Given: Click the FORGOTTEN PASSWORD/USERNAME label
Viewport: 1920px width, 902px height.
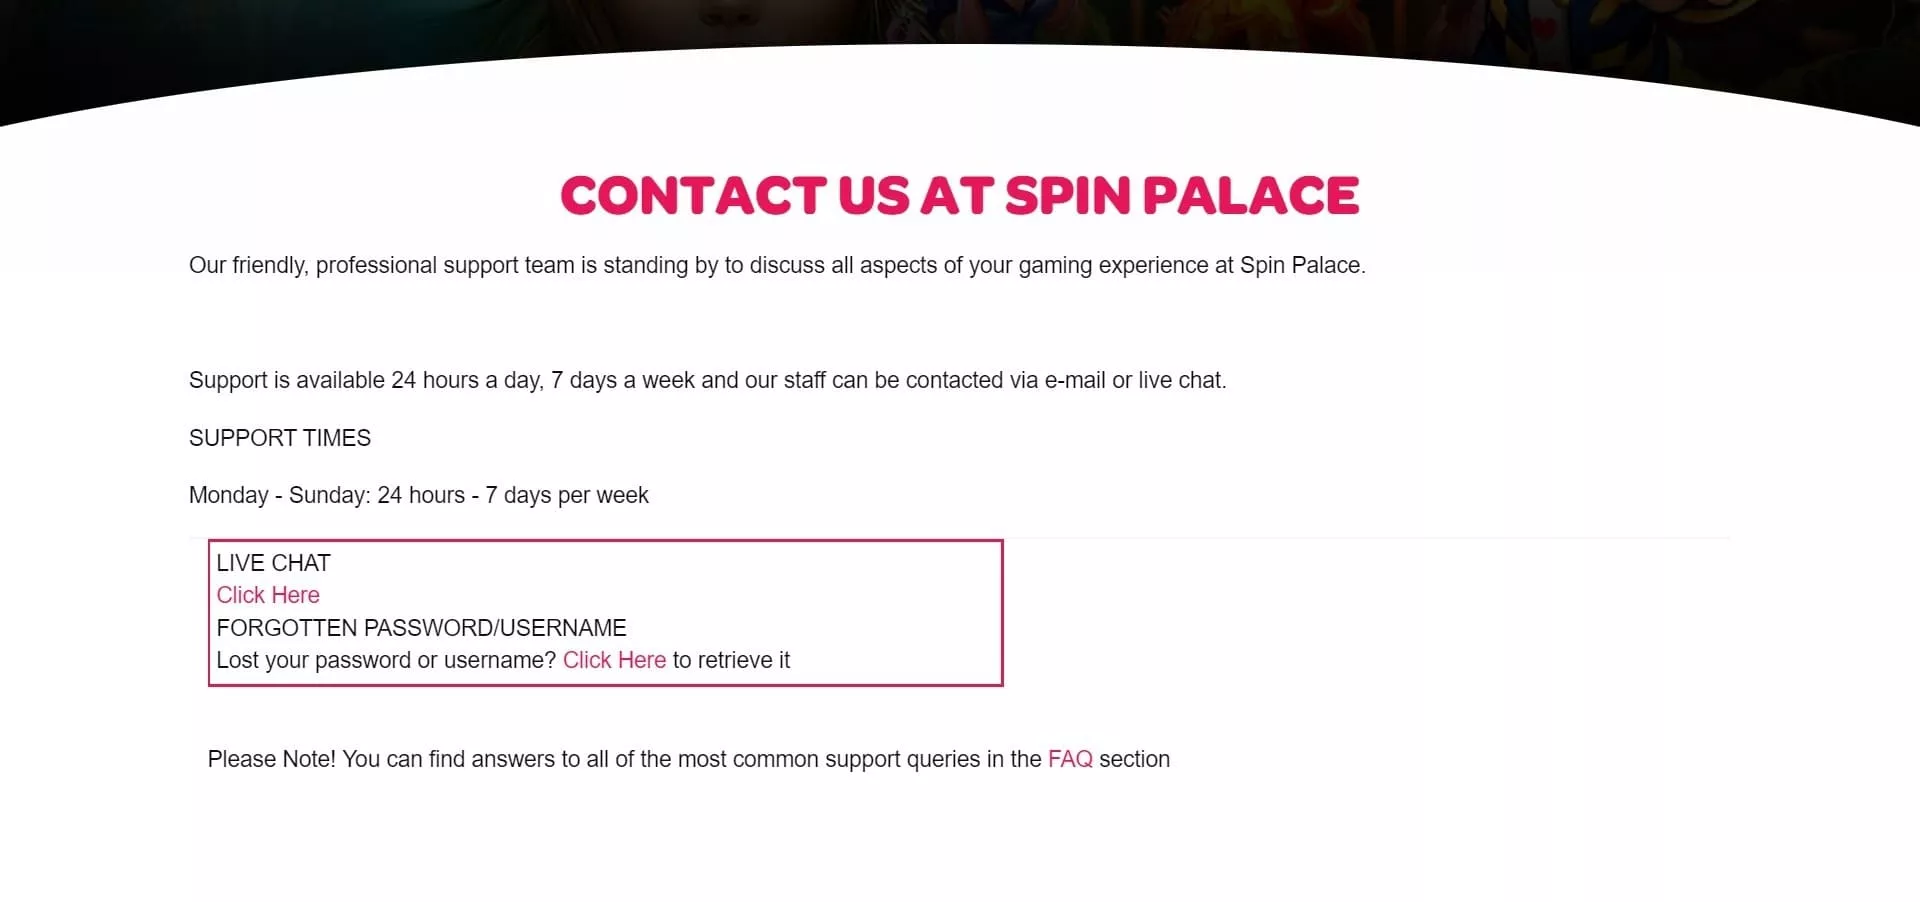Looking at the screenshot, I should (421, 628).
